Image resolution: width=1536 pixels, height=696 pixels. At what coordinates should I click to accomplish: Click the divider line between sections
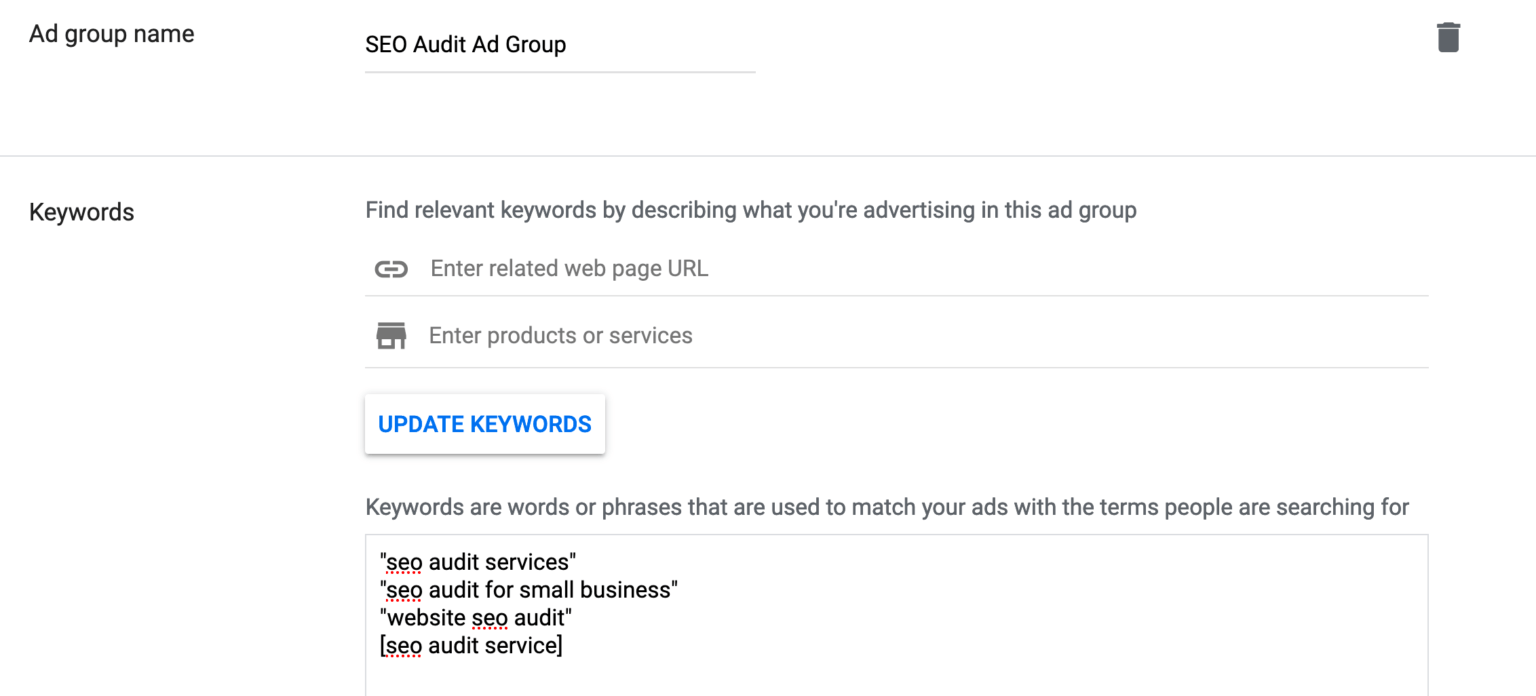[768, 155]
